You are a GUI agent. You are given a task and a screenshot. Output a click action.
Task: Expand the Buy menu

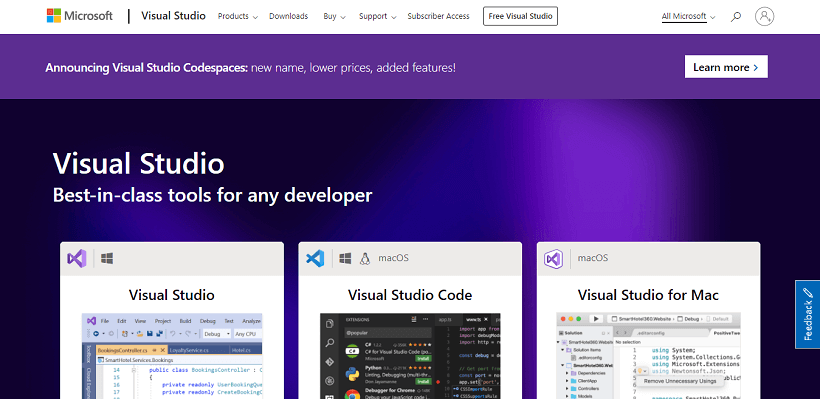(335, 16)
